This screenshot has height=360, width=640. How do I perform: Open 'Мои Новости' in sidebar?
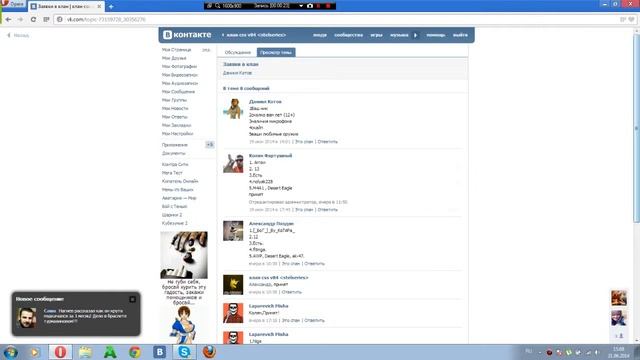(175, 109)
